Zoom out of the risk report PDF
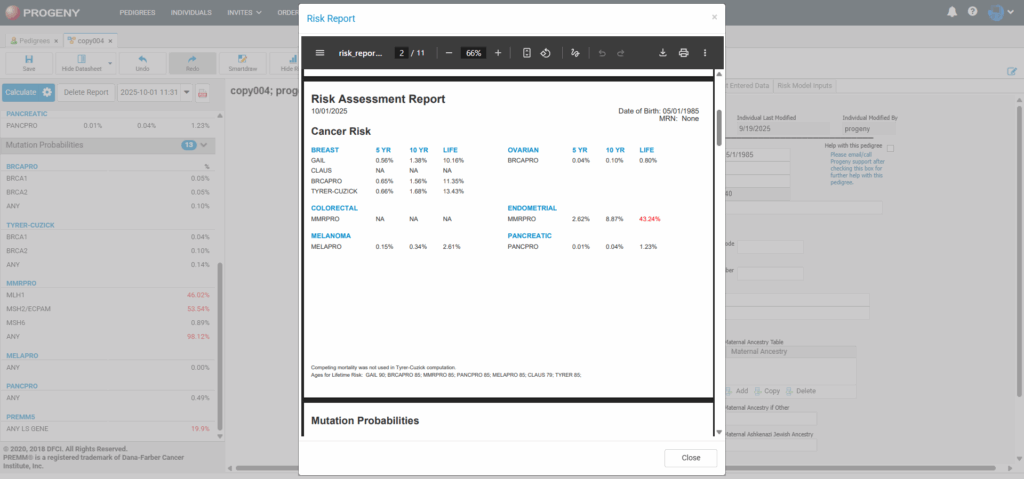Image resolution: width=1024 pixels, height=479 pixels. (x=449, y=53)
